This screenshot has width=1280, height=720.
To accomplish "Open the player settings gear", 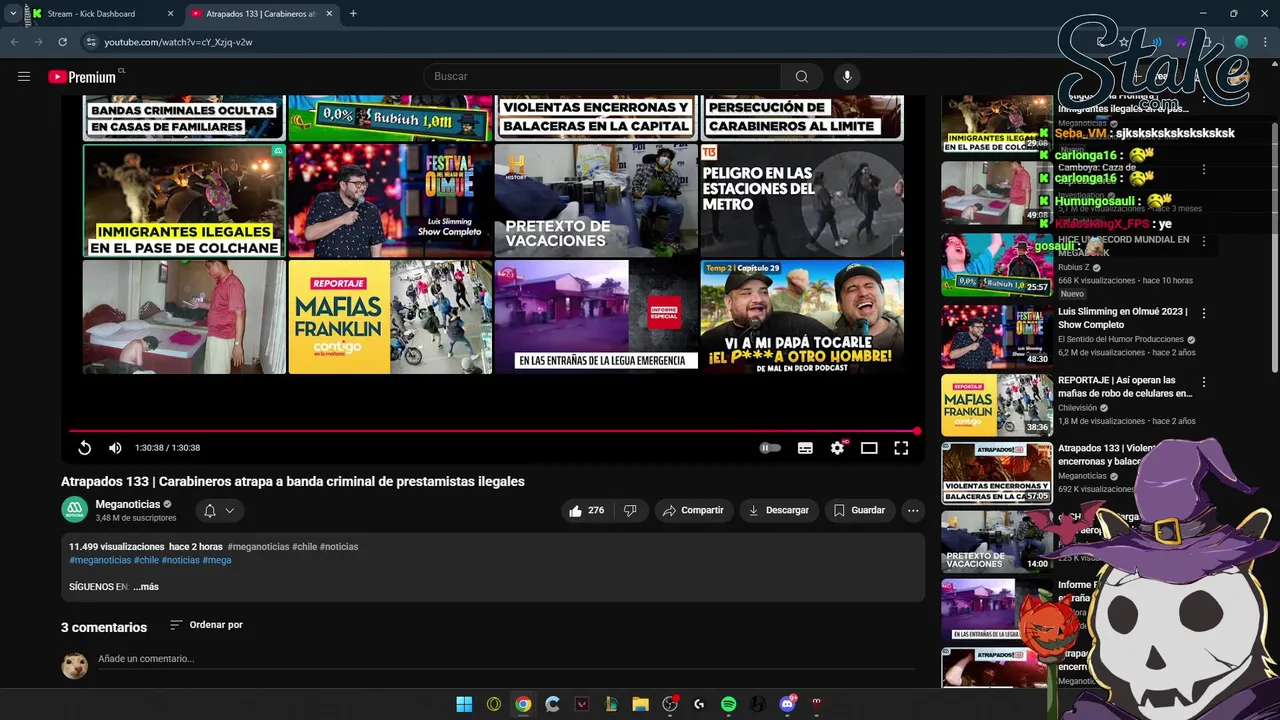I will click(837, 448).
